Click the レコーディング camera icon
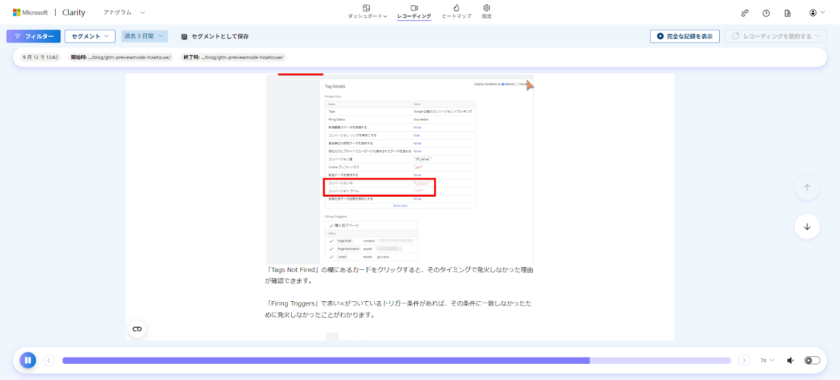The image size is (840, 380). pos(414,8)
